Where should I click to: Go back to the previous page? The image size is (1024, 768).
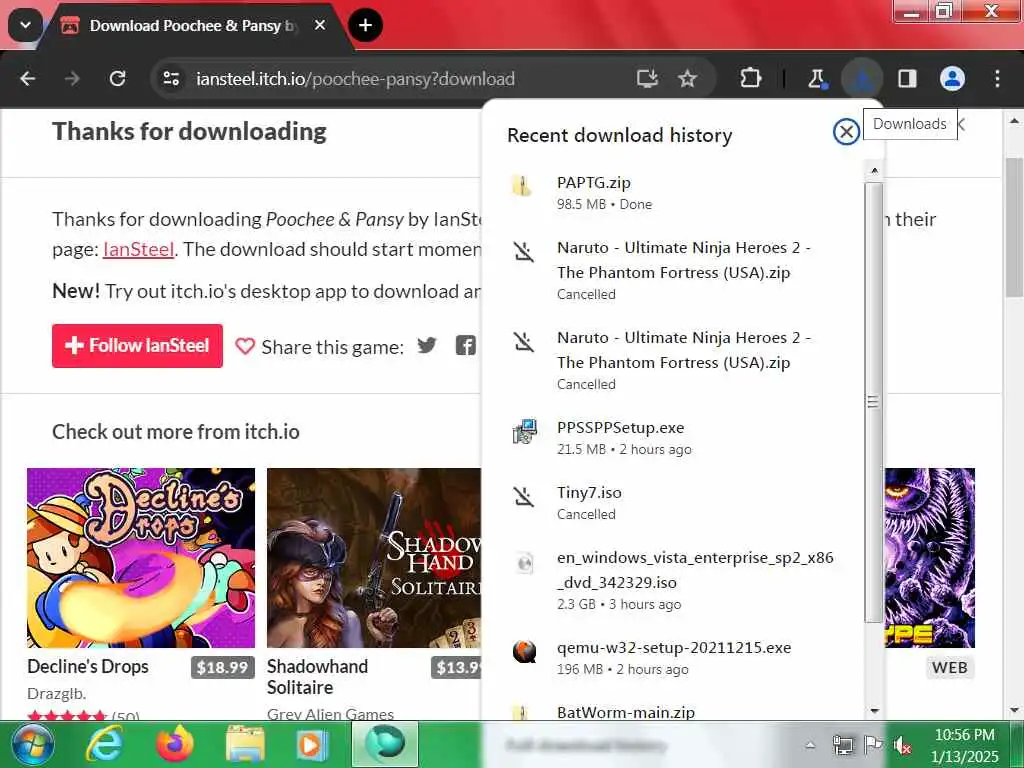point(27,79)
